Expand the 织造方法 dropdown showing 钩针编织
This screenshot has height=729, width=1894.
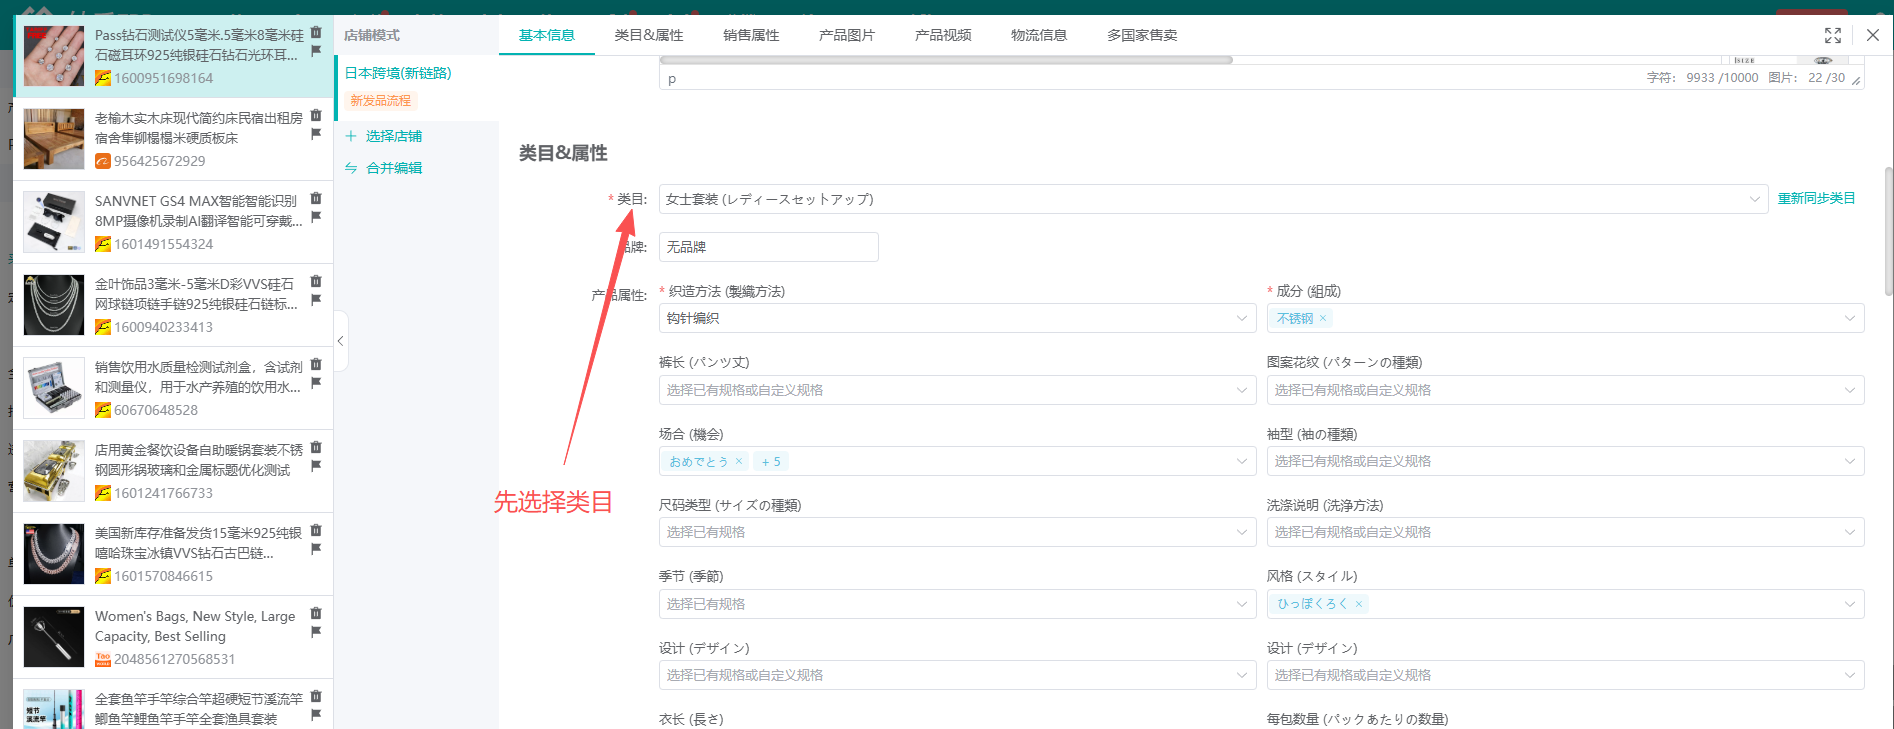click(956, 319)
